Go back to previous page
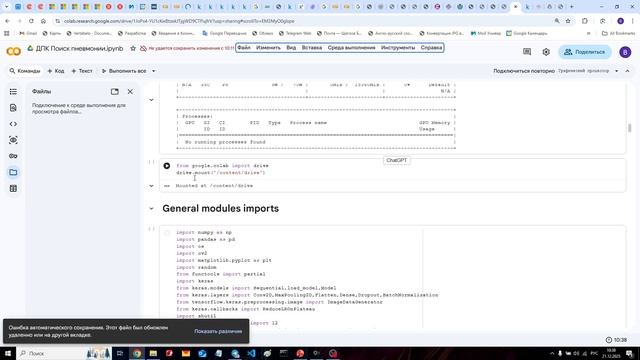The image size is (640, 360). (7, 21)
